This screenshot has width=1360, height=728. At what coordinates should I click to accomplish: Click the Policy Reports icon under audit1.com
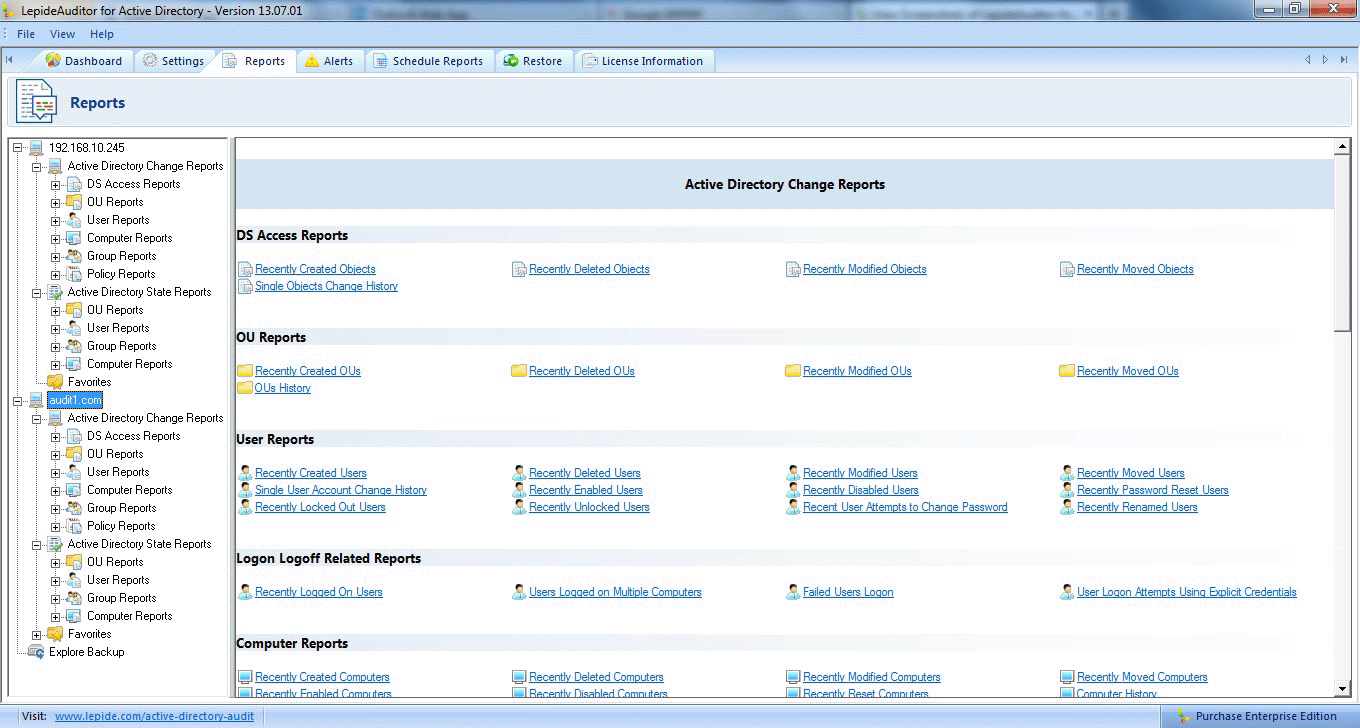pyautogui.click(x=75, y=526)
